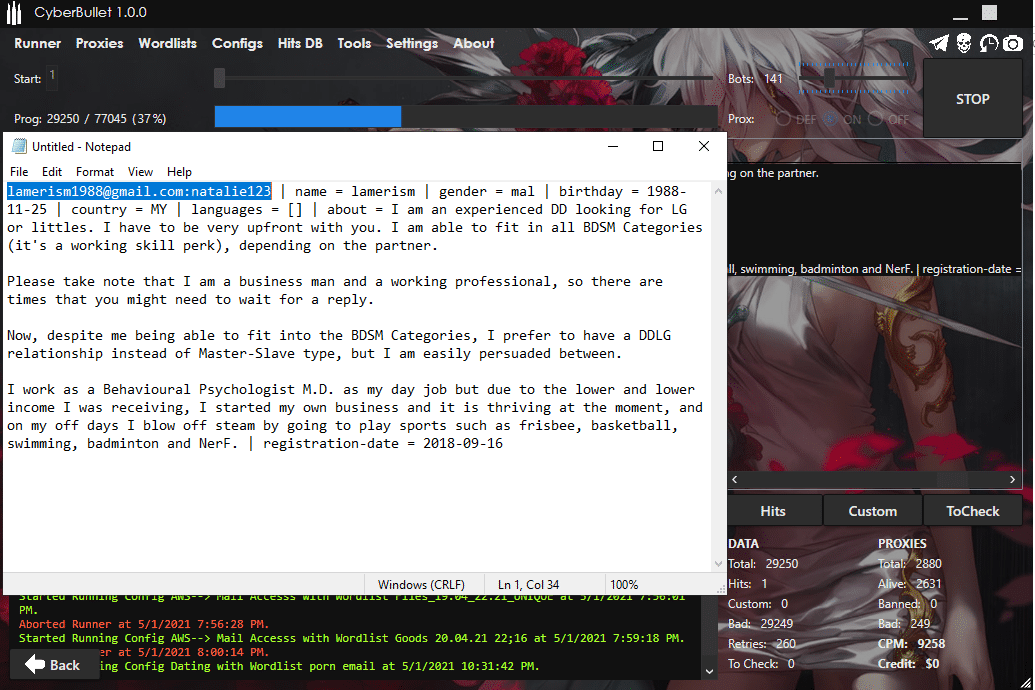Maximize the Notepad window
The image size is (1035, 690).
(658, 146)
